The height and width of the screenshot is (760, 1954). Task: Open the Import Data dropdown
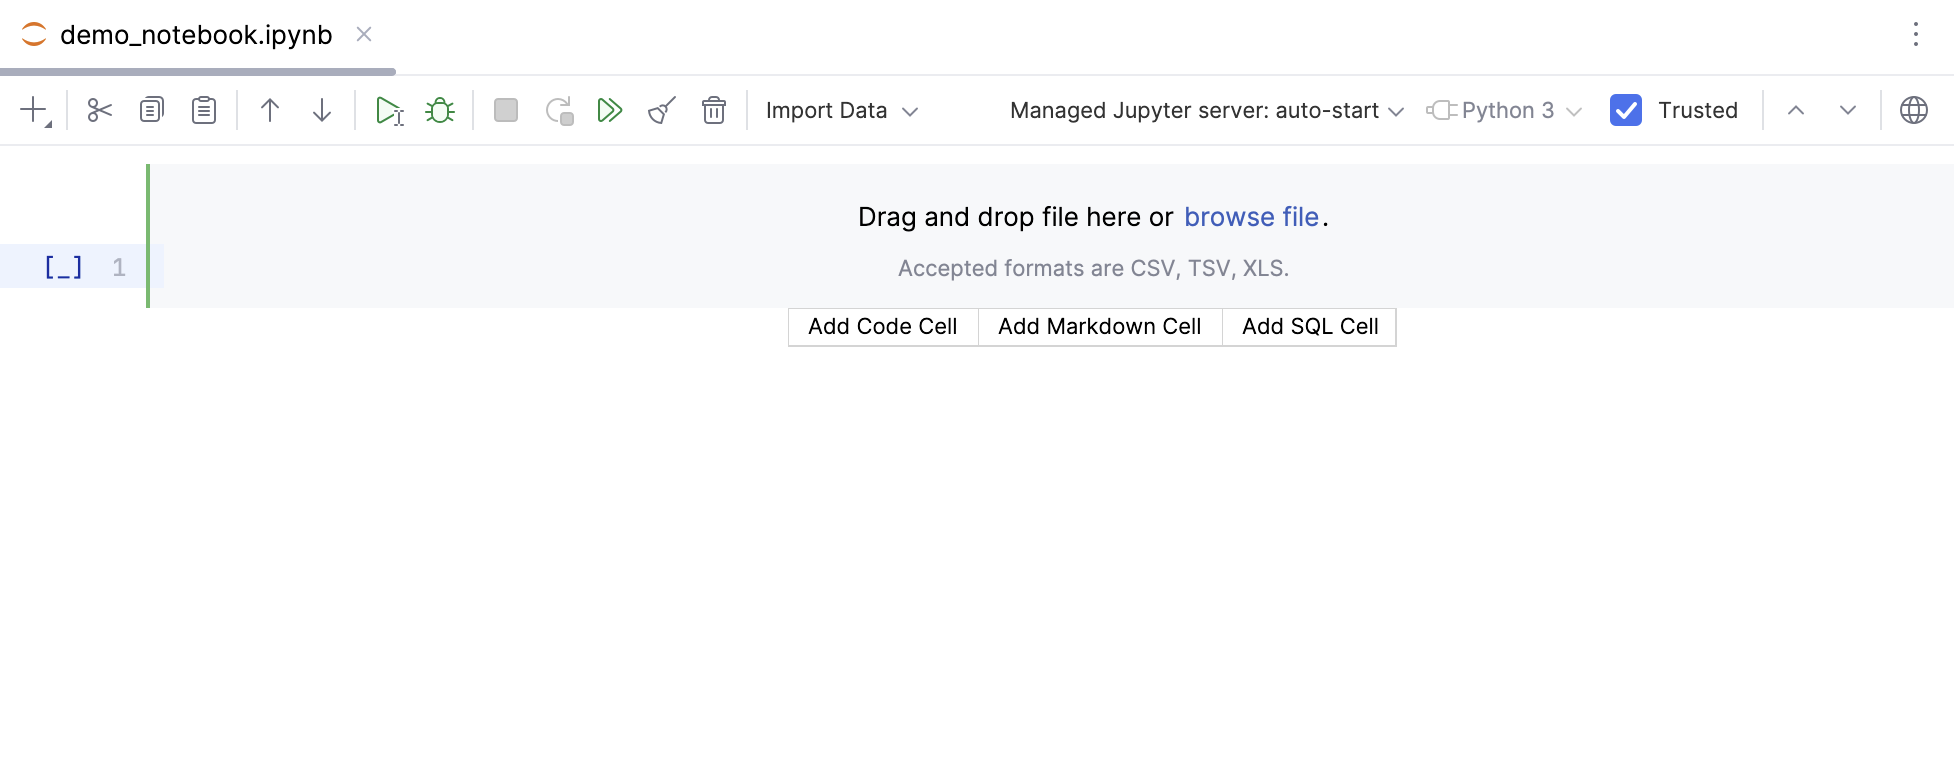pyautogui.click(x=842, y=110)
